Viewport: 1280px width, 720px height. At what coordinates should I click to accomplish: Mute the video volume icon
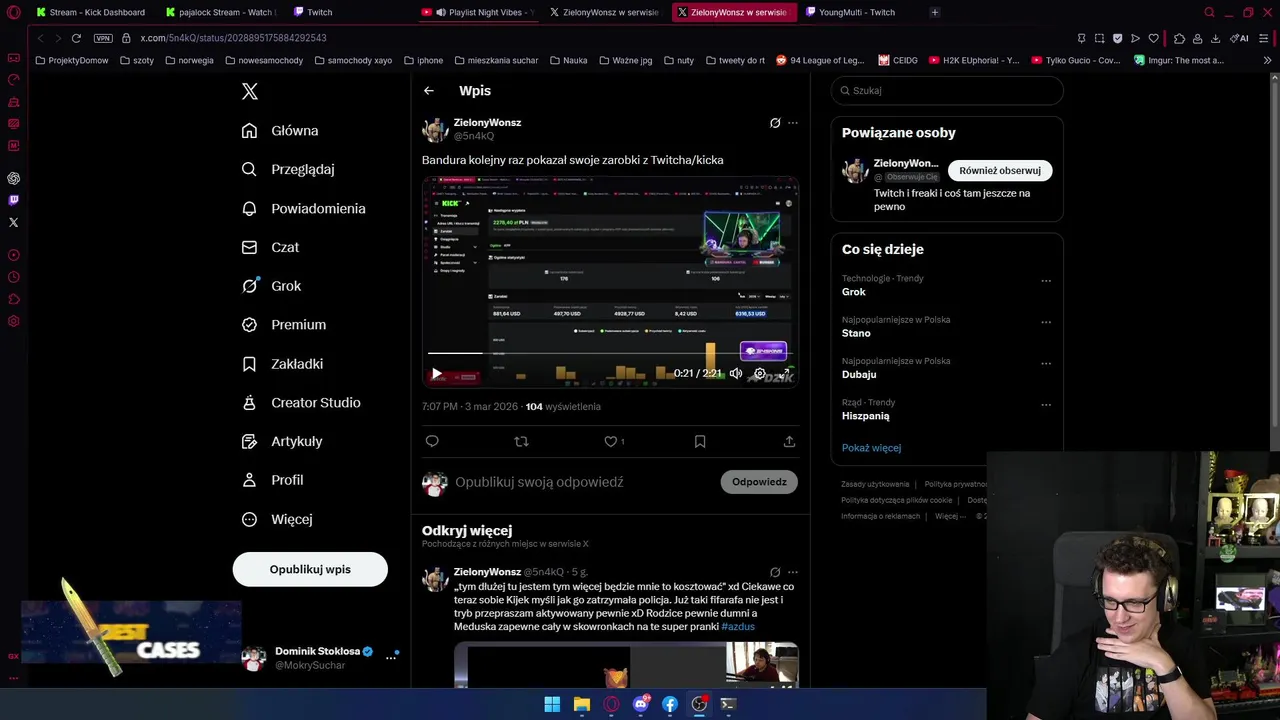coord(736,373)
